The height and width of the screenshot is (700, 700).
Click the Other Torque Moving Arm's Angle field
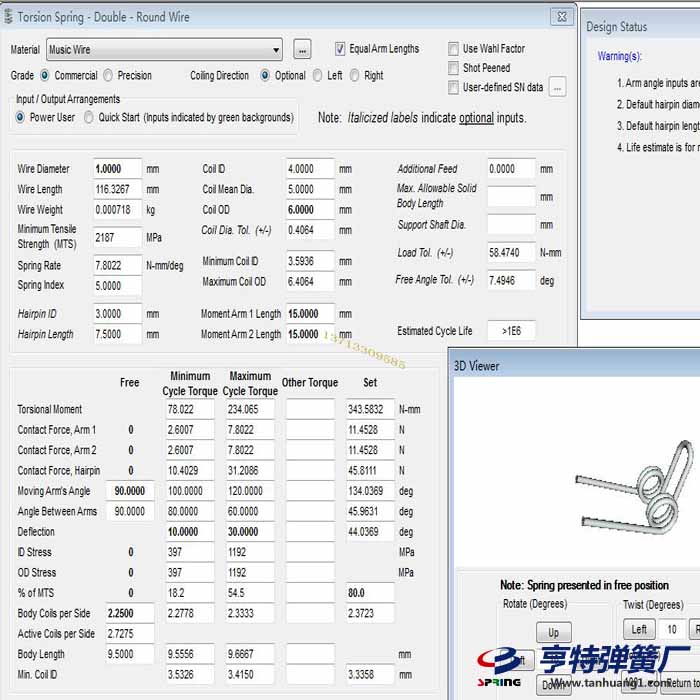pyautogui.click(x=310, y=491)
